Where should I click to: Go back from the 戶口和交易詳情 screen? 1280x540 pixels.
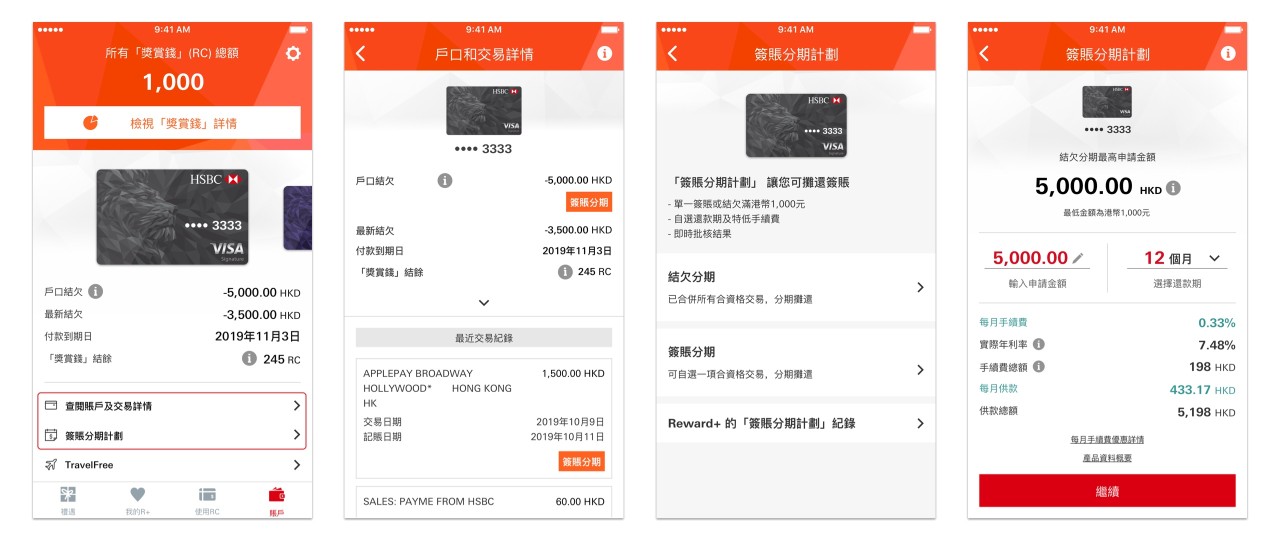coord(361,54)
